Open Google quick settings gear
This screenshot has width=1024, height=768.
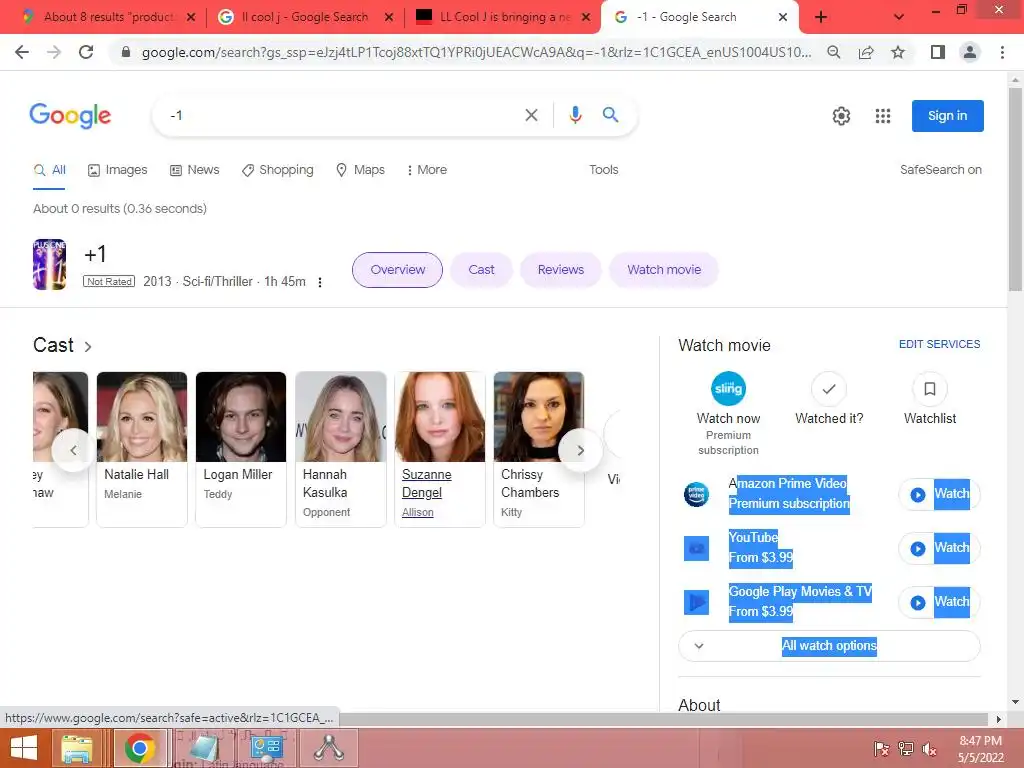[x=841, y=116]
